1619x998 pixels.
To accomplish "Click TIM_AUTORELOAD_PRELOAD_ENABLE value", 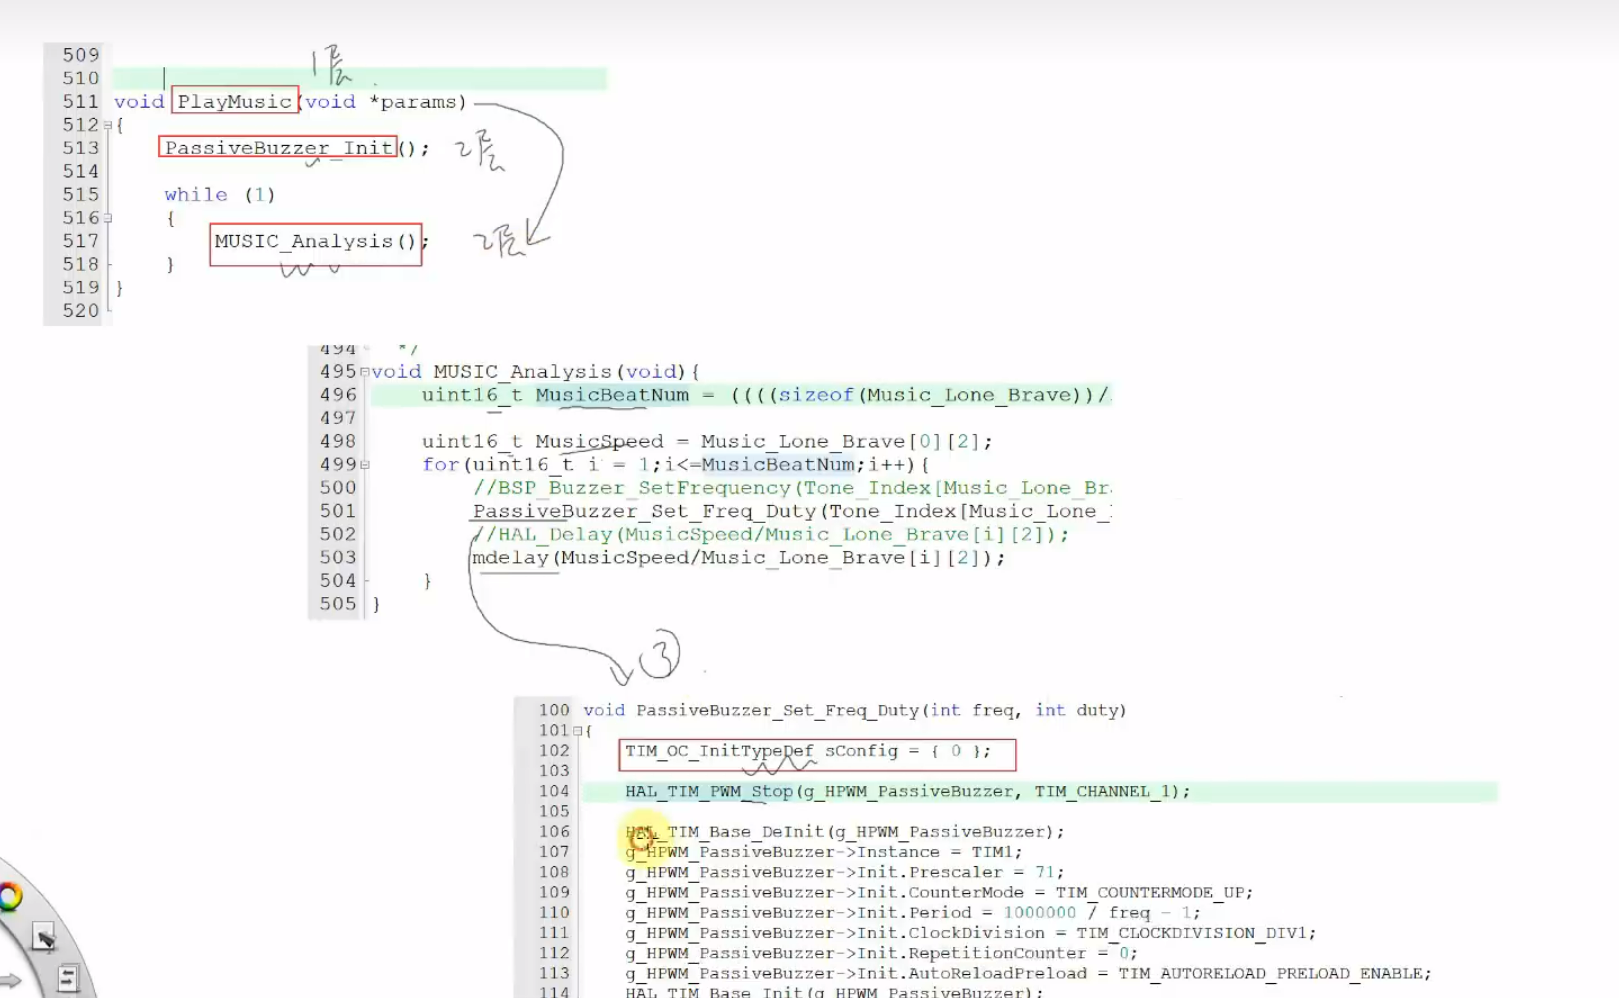I will pos(1271,973).
